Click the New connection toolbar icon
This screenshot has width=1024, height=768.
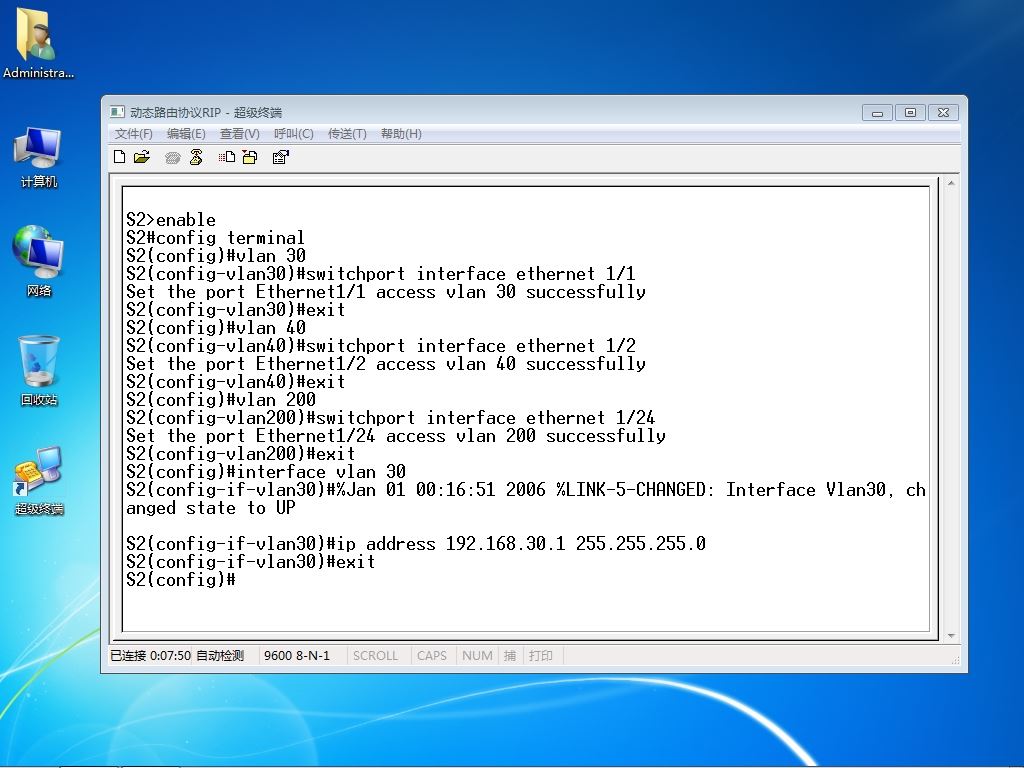[x=120, y=157]
